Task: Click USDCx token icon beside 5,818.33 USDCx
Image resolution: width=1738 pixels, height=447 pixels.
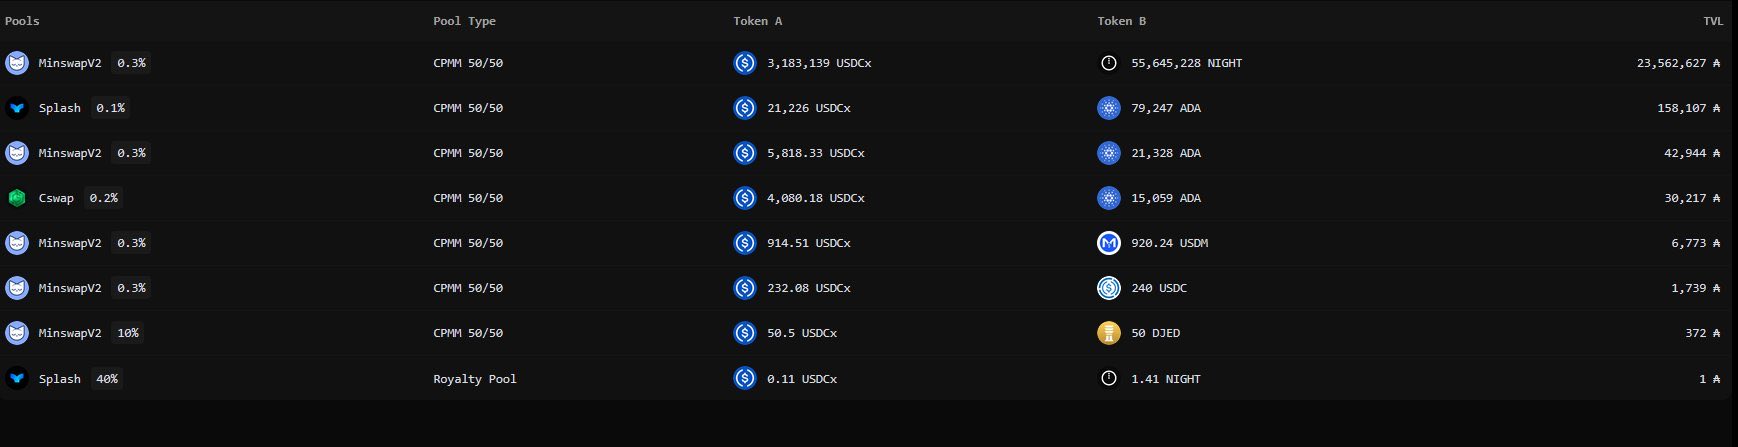Action: 745,153
